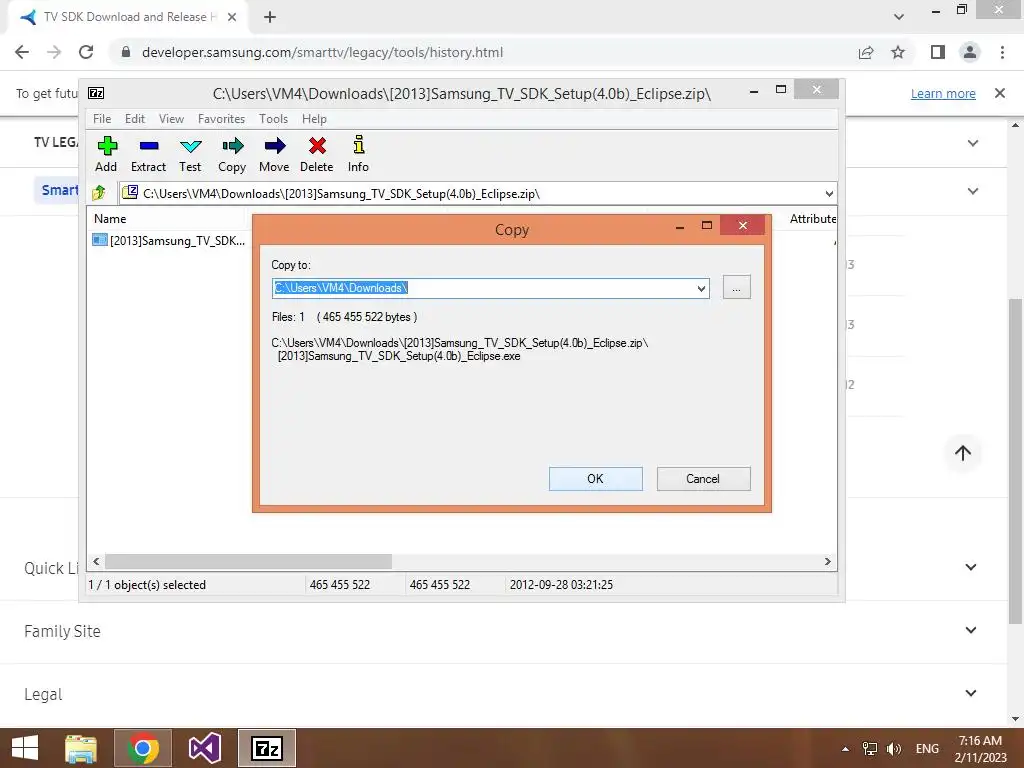Close the TV SDK Download tab
The height and width of the screenshot is (768, 1024).
(232, 17)
